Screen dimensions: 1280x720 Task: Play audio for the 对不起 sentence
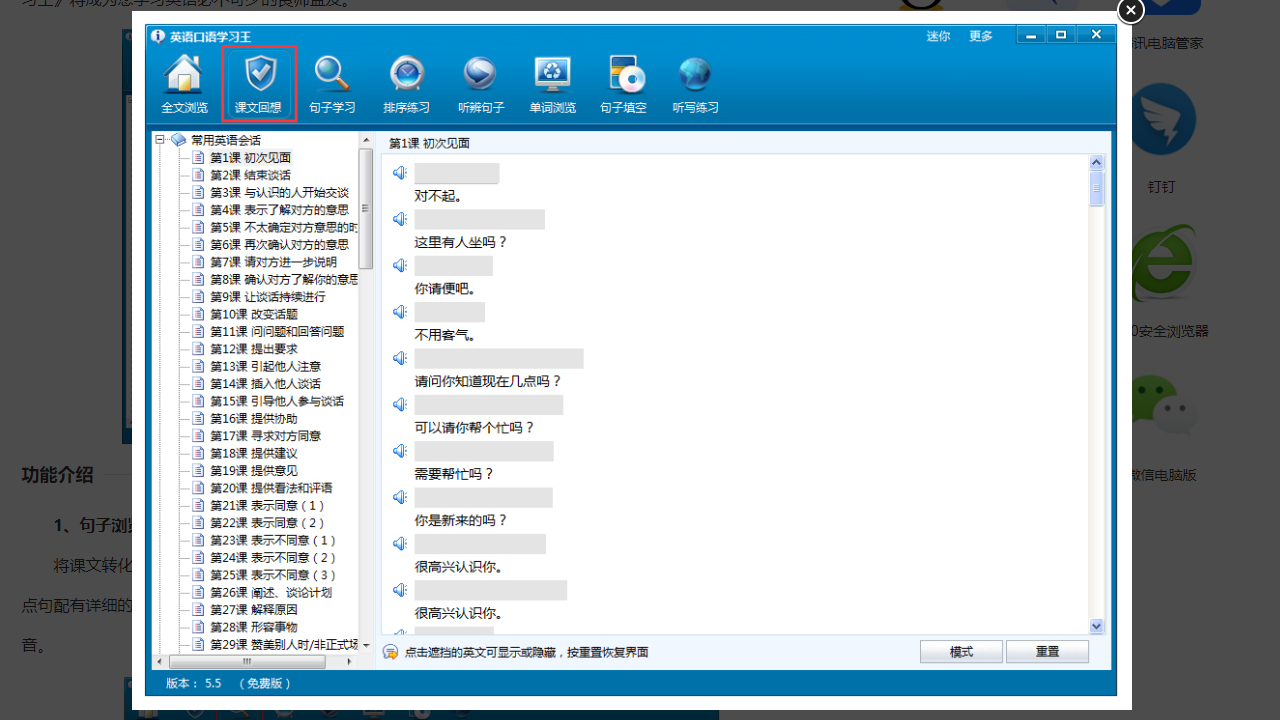(x=399, y=172)
